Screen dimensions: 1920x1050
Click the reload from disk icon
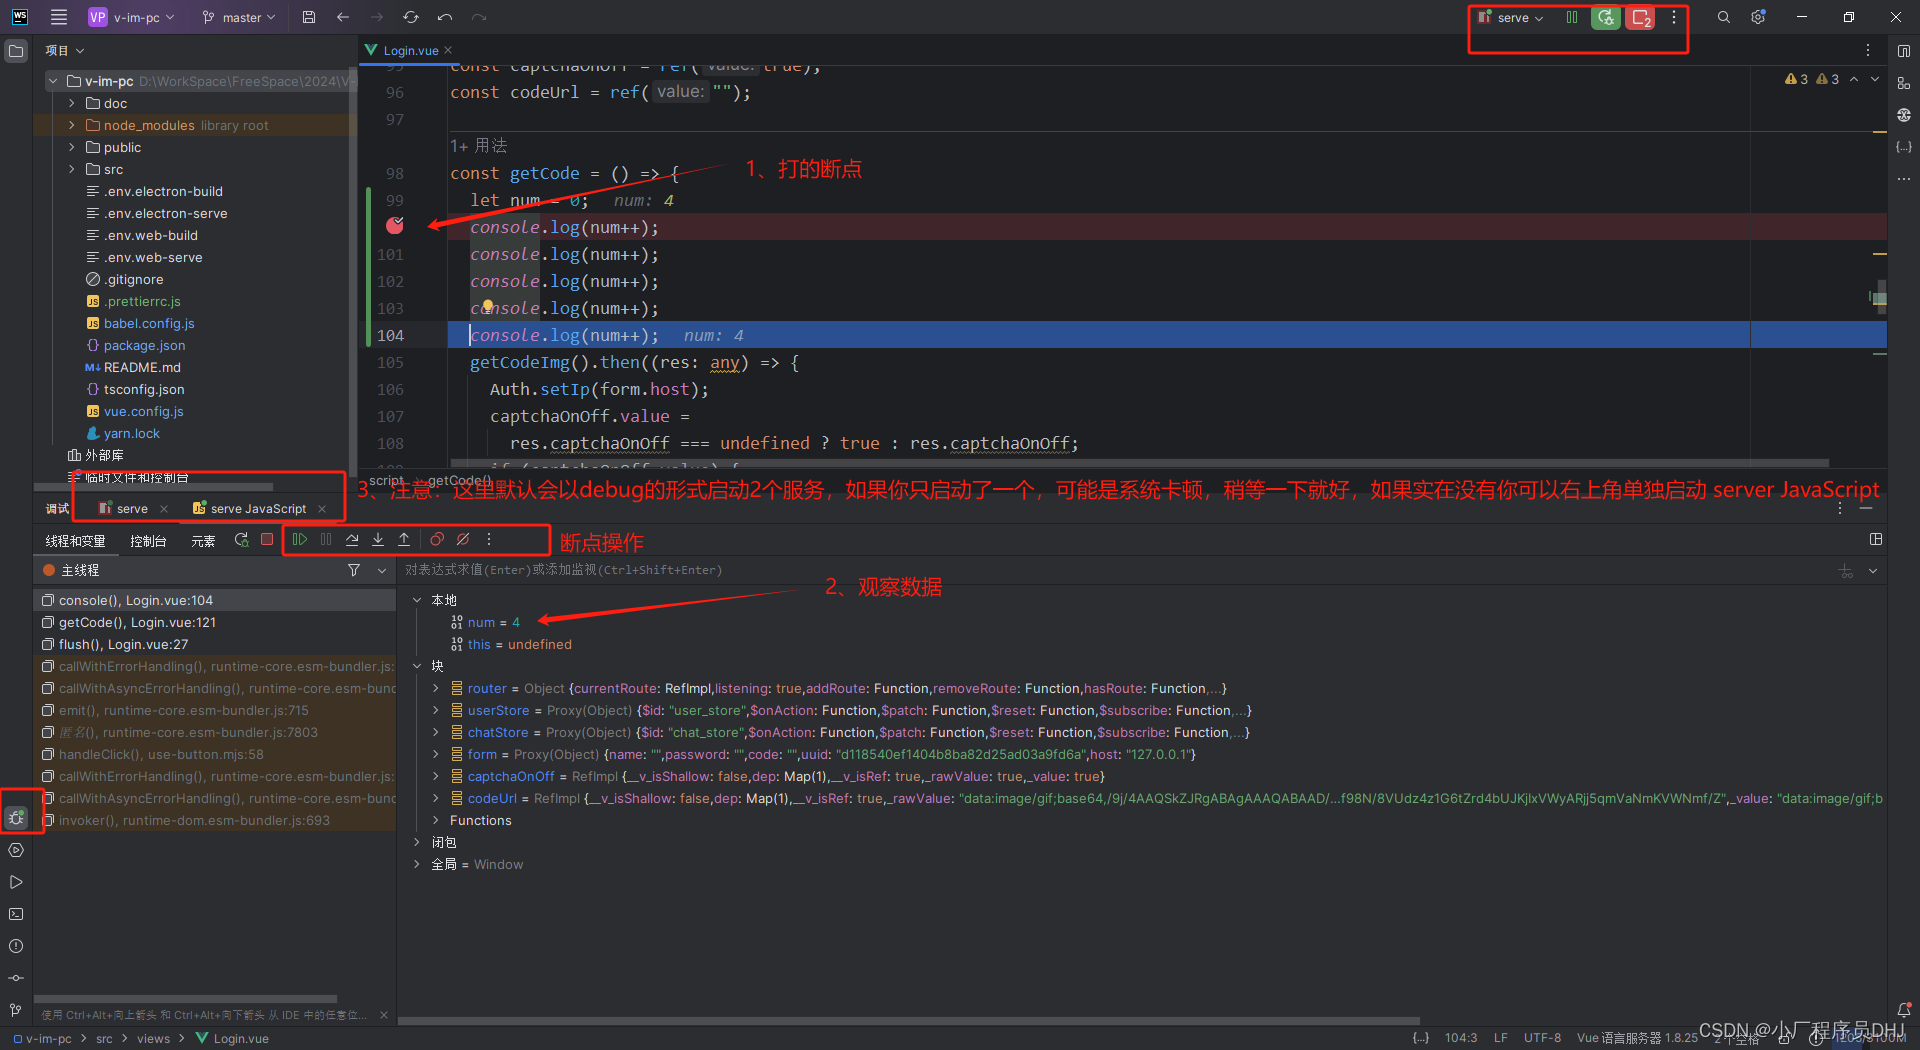coord(411,17)
